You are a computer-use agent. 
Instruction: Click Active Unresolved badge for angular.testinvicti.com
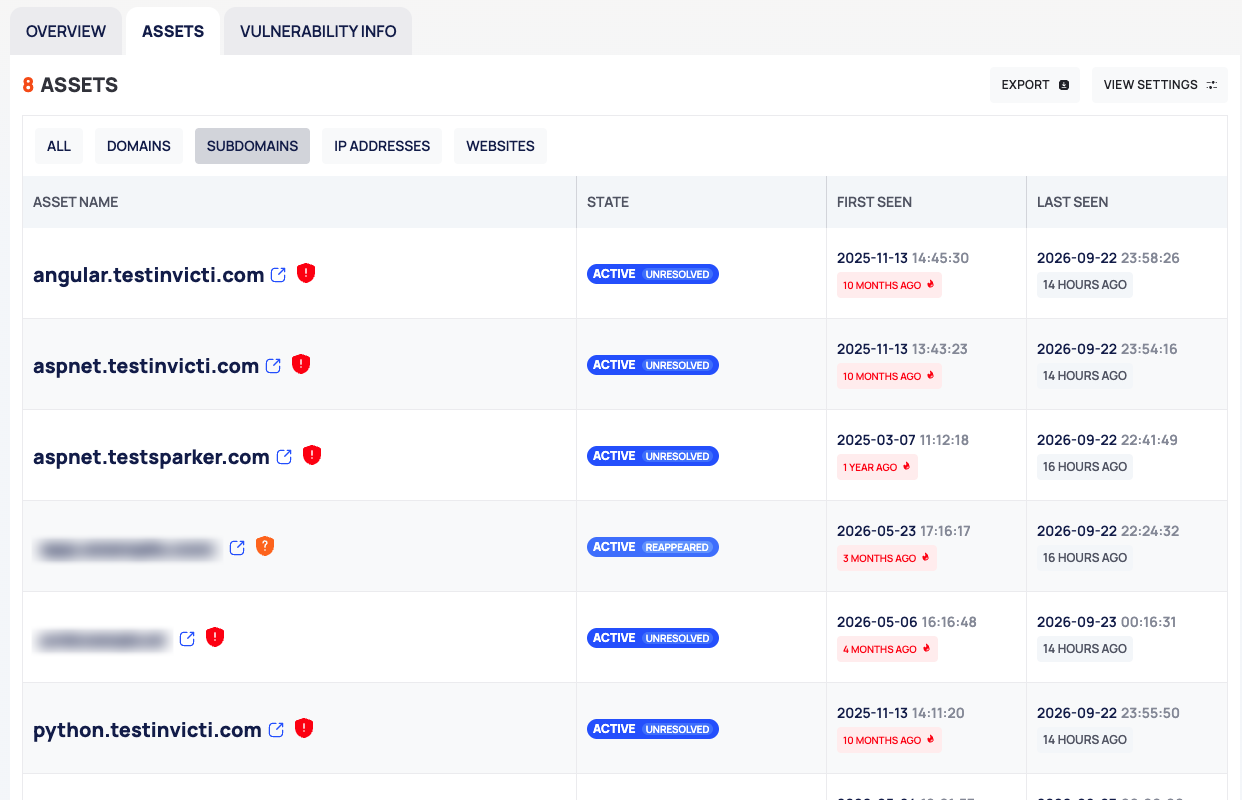click(x=653, y=274)
